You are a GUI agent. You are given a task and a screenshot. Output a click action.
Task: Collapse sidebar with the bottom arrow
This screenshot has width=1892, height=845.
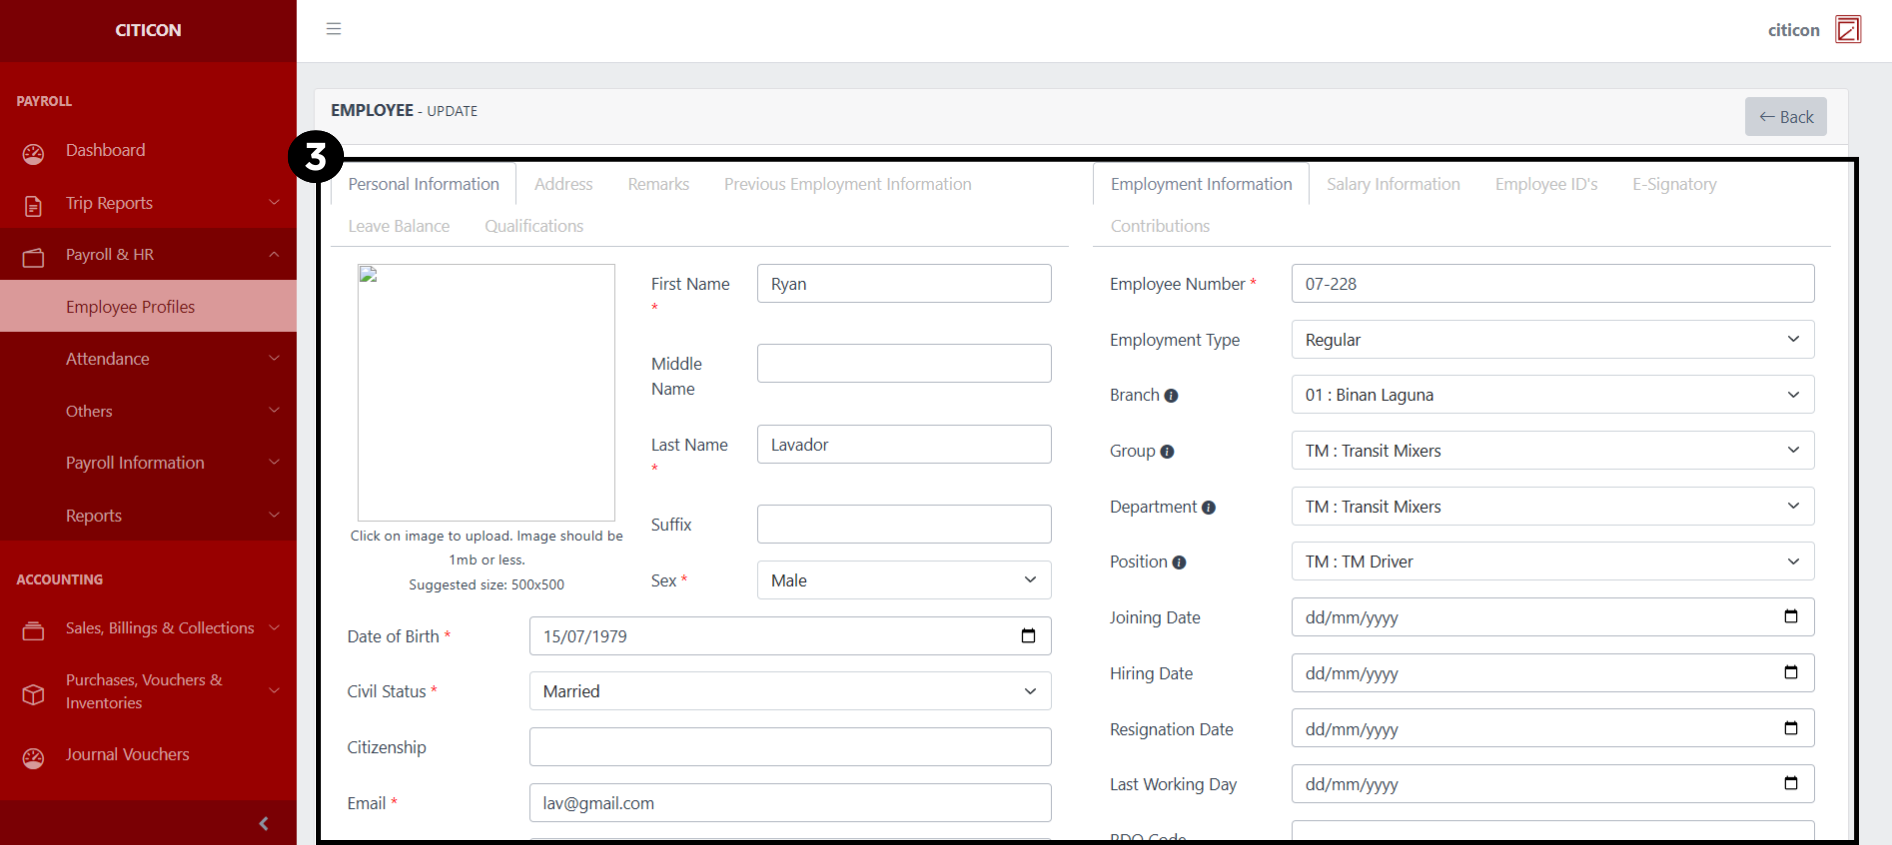[x=263, y=823]
